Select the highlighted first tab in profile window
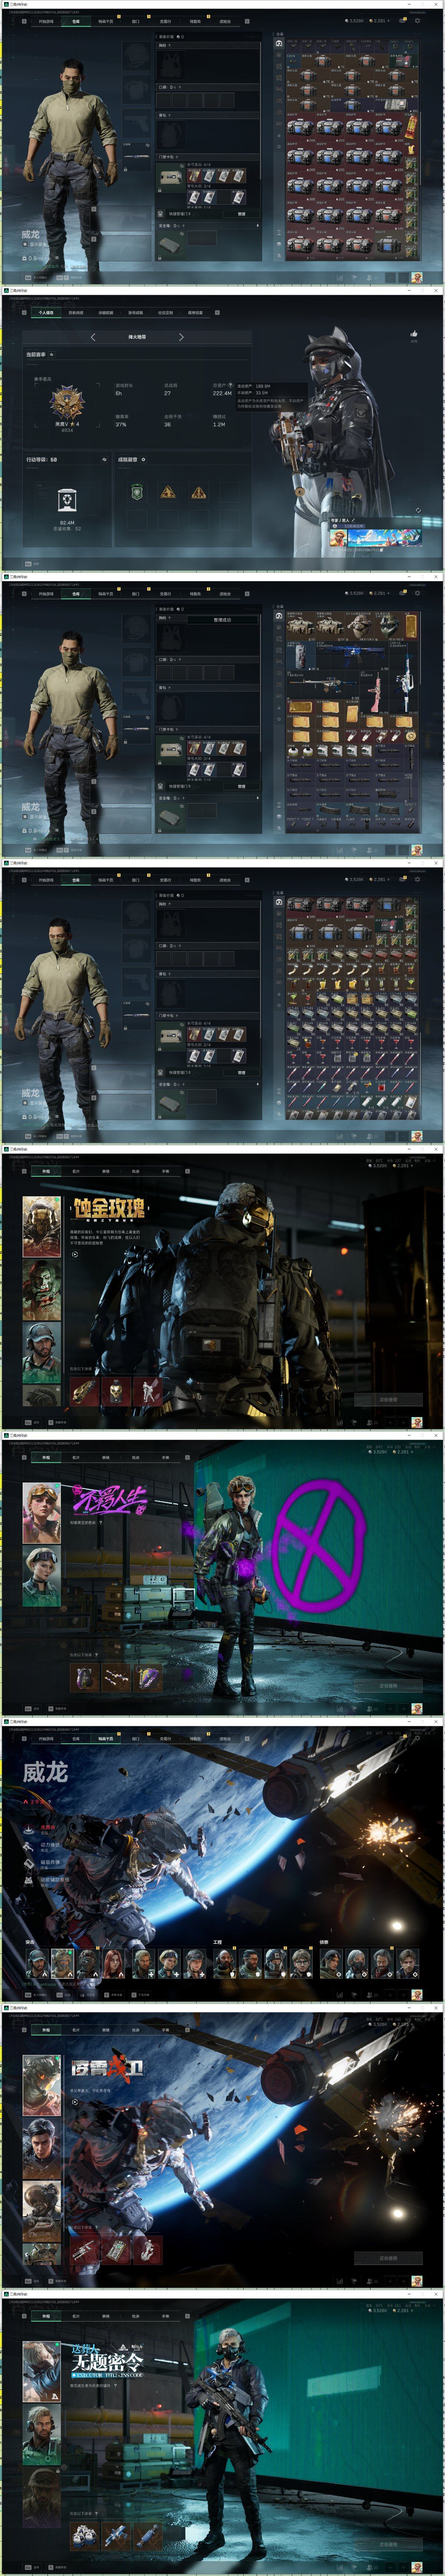445x2576 pixels. pos(46,312)
